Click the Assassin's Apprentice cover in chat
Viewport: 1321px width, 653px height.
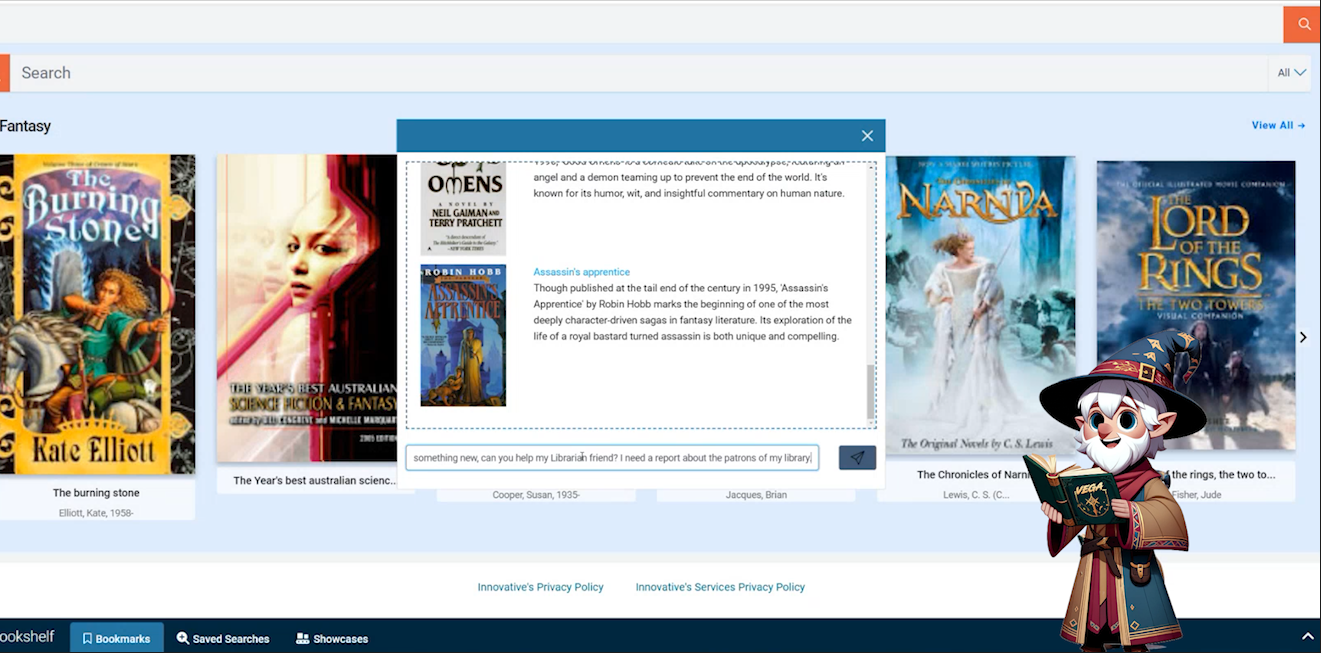(x=463, y=335)
